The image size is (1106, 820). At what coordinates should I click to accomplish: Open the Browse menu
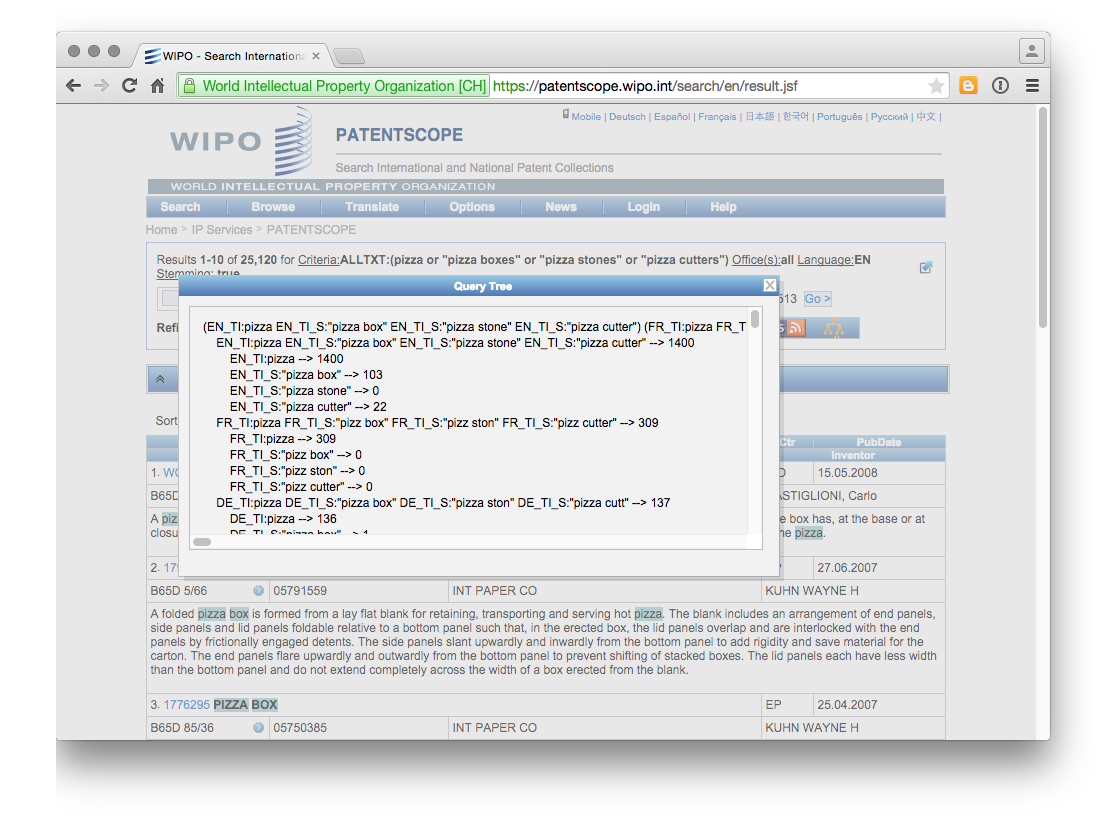pos(273,207)
